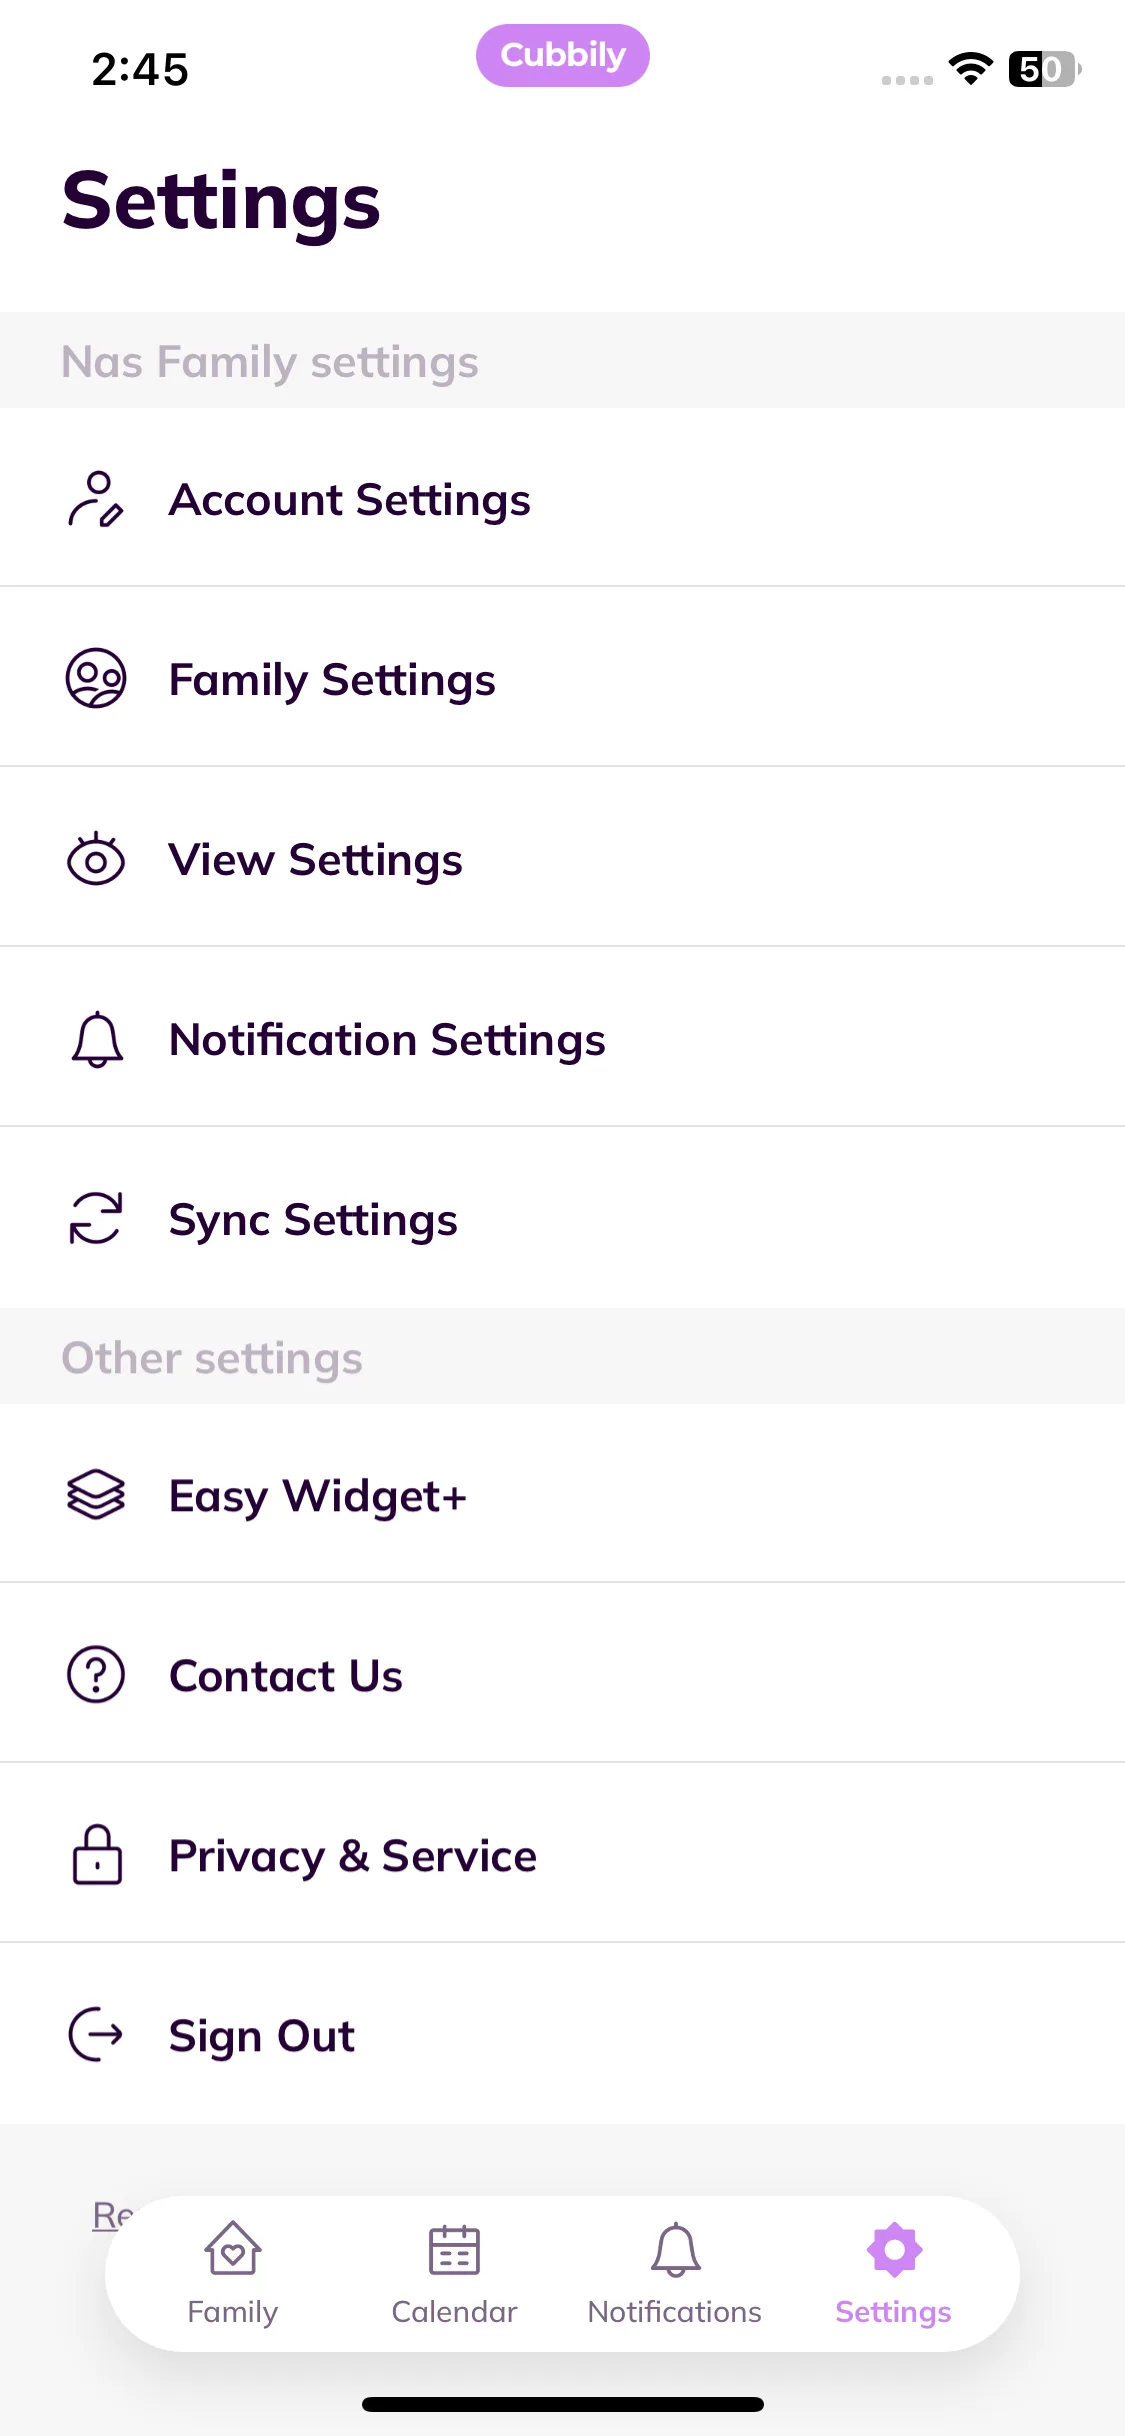Image resolution: width=1125 pixels, height=2436 pixels.
Task: Tap the Sign Out arrow icon
Action: (x=96, y=2035)
